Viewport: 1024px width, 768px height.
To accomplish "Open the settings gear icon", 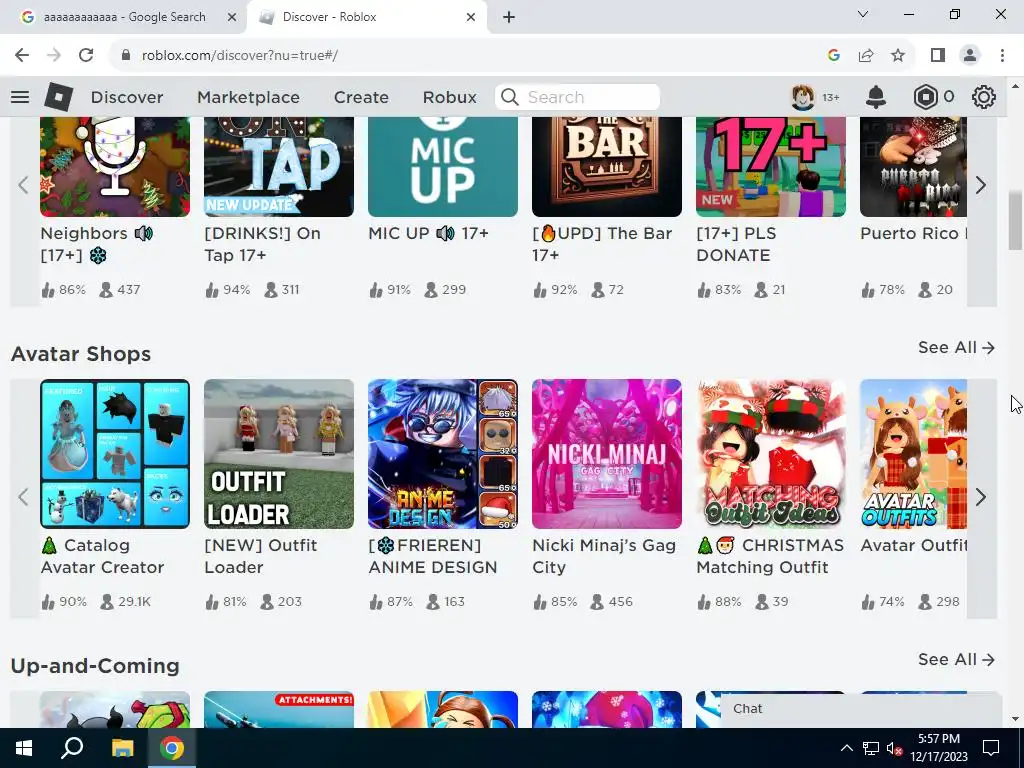I will coord(984,97).
